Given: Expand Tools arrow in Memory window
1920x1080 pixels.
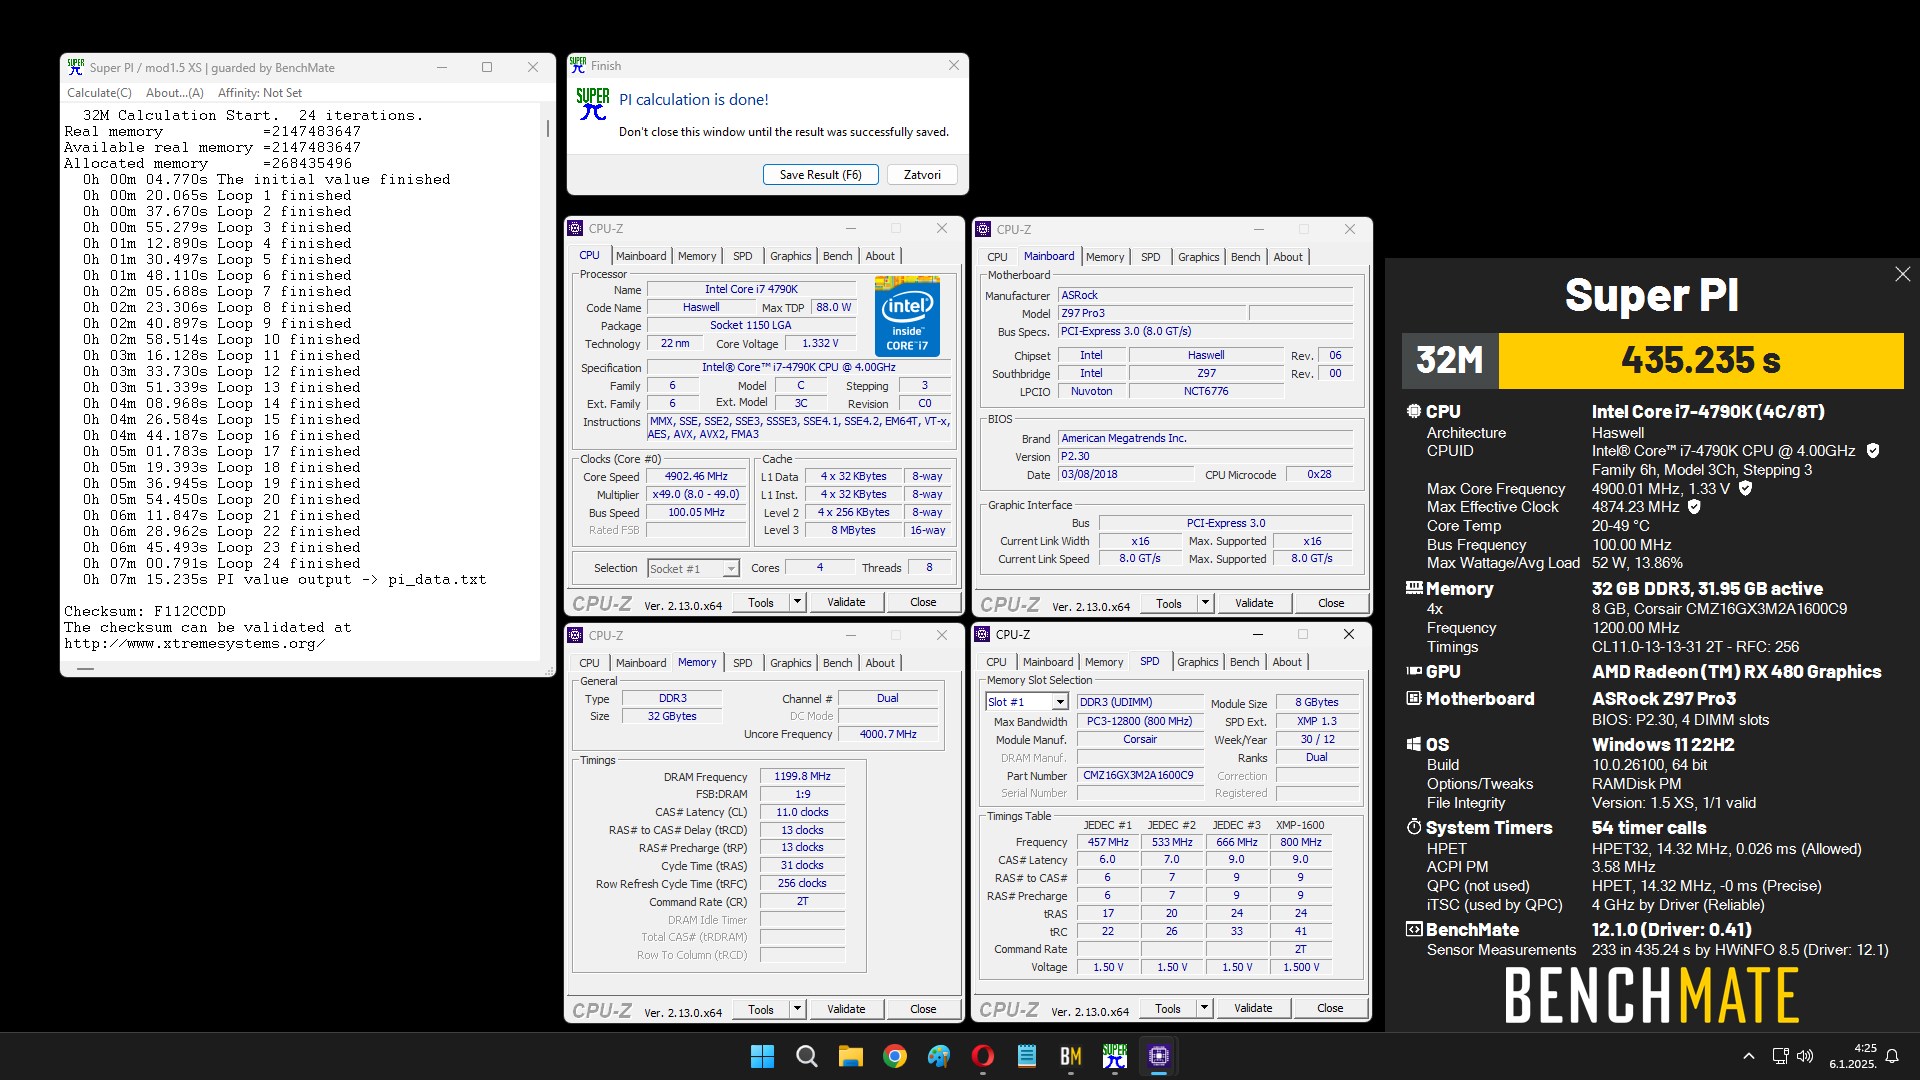Looking at the screenshot, I should tap(797, 1009).
